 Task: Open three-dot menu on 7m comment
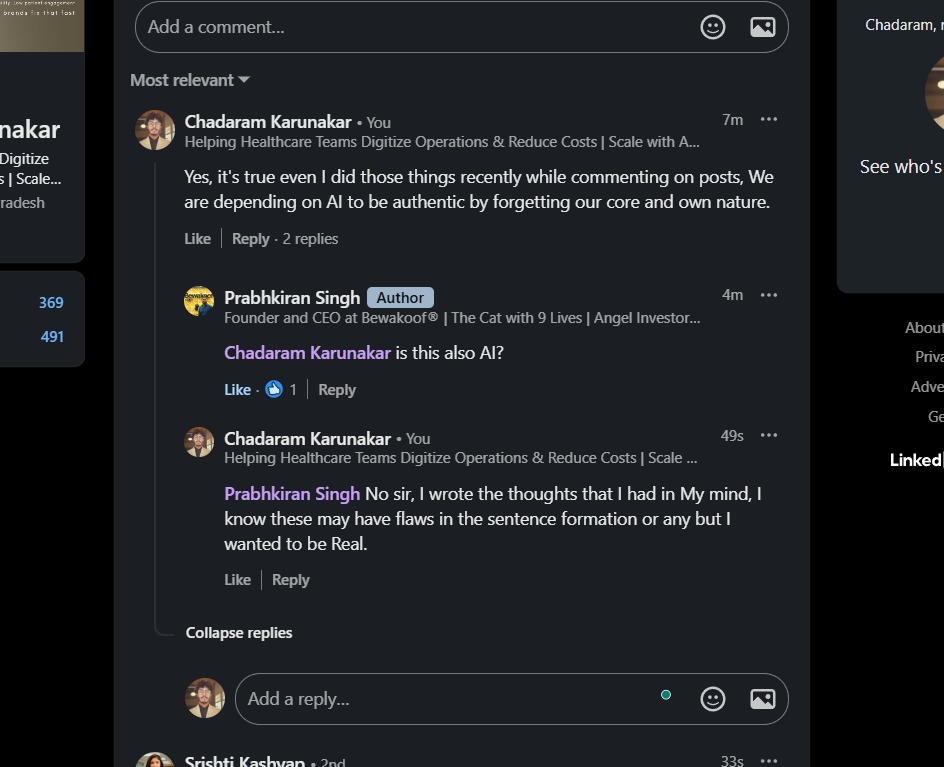[x=768, y=119]
